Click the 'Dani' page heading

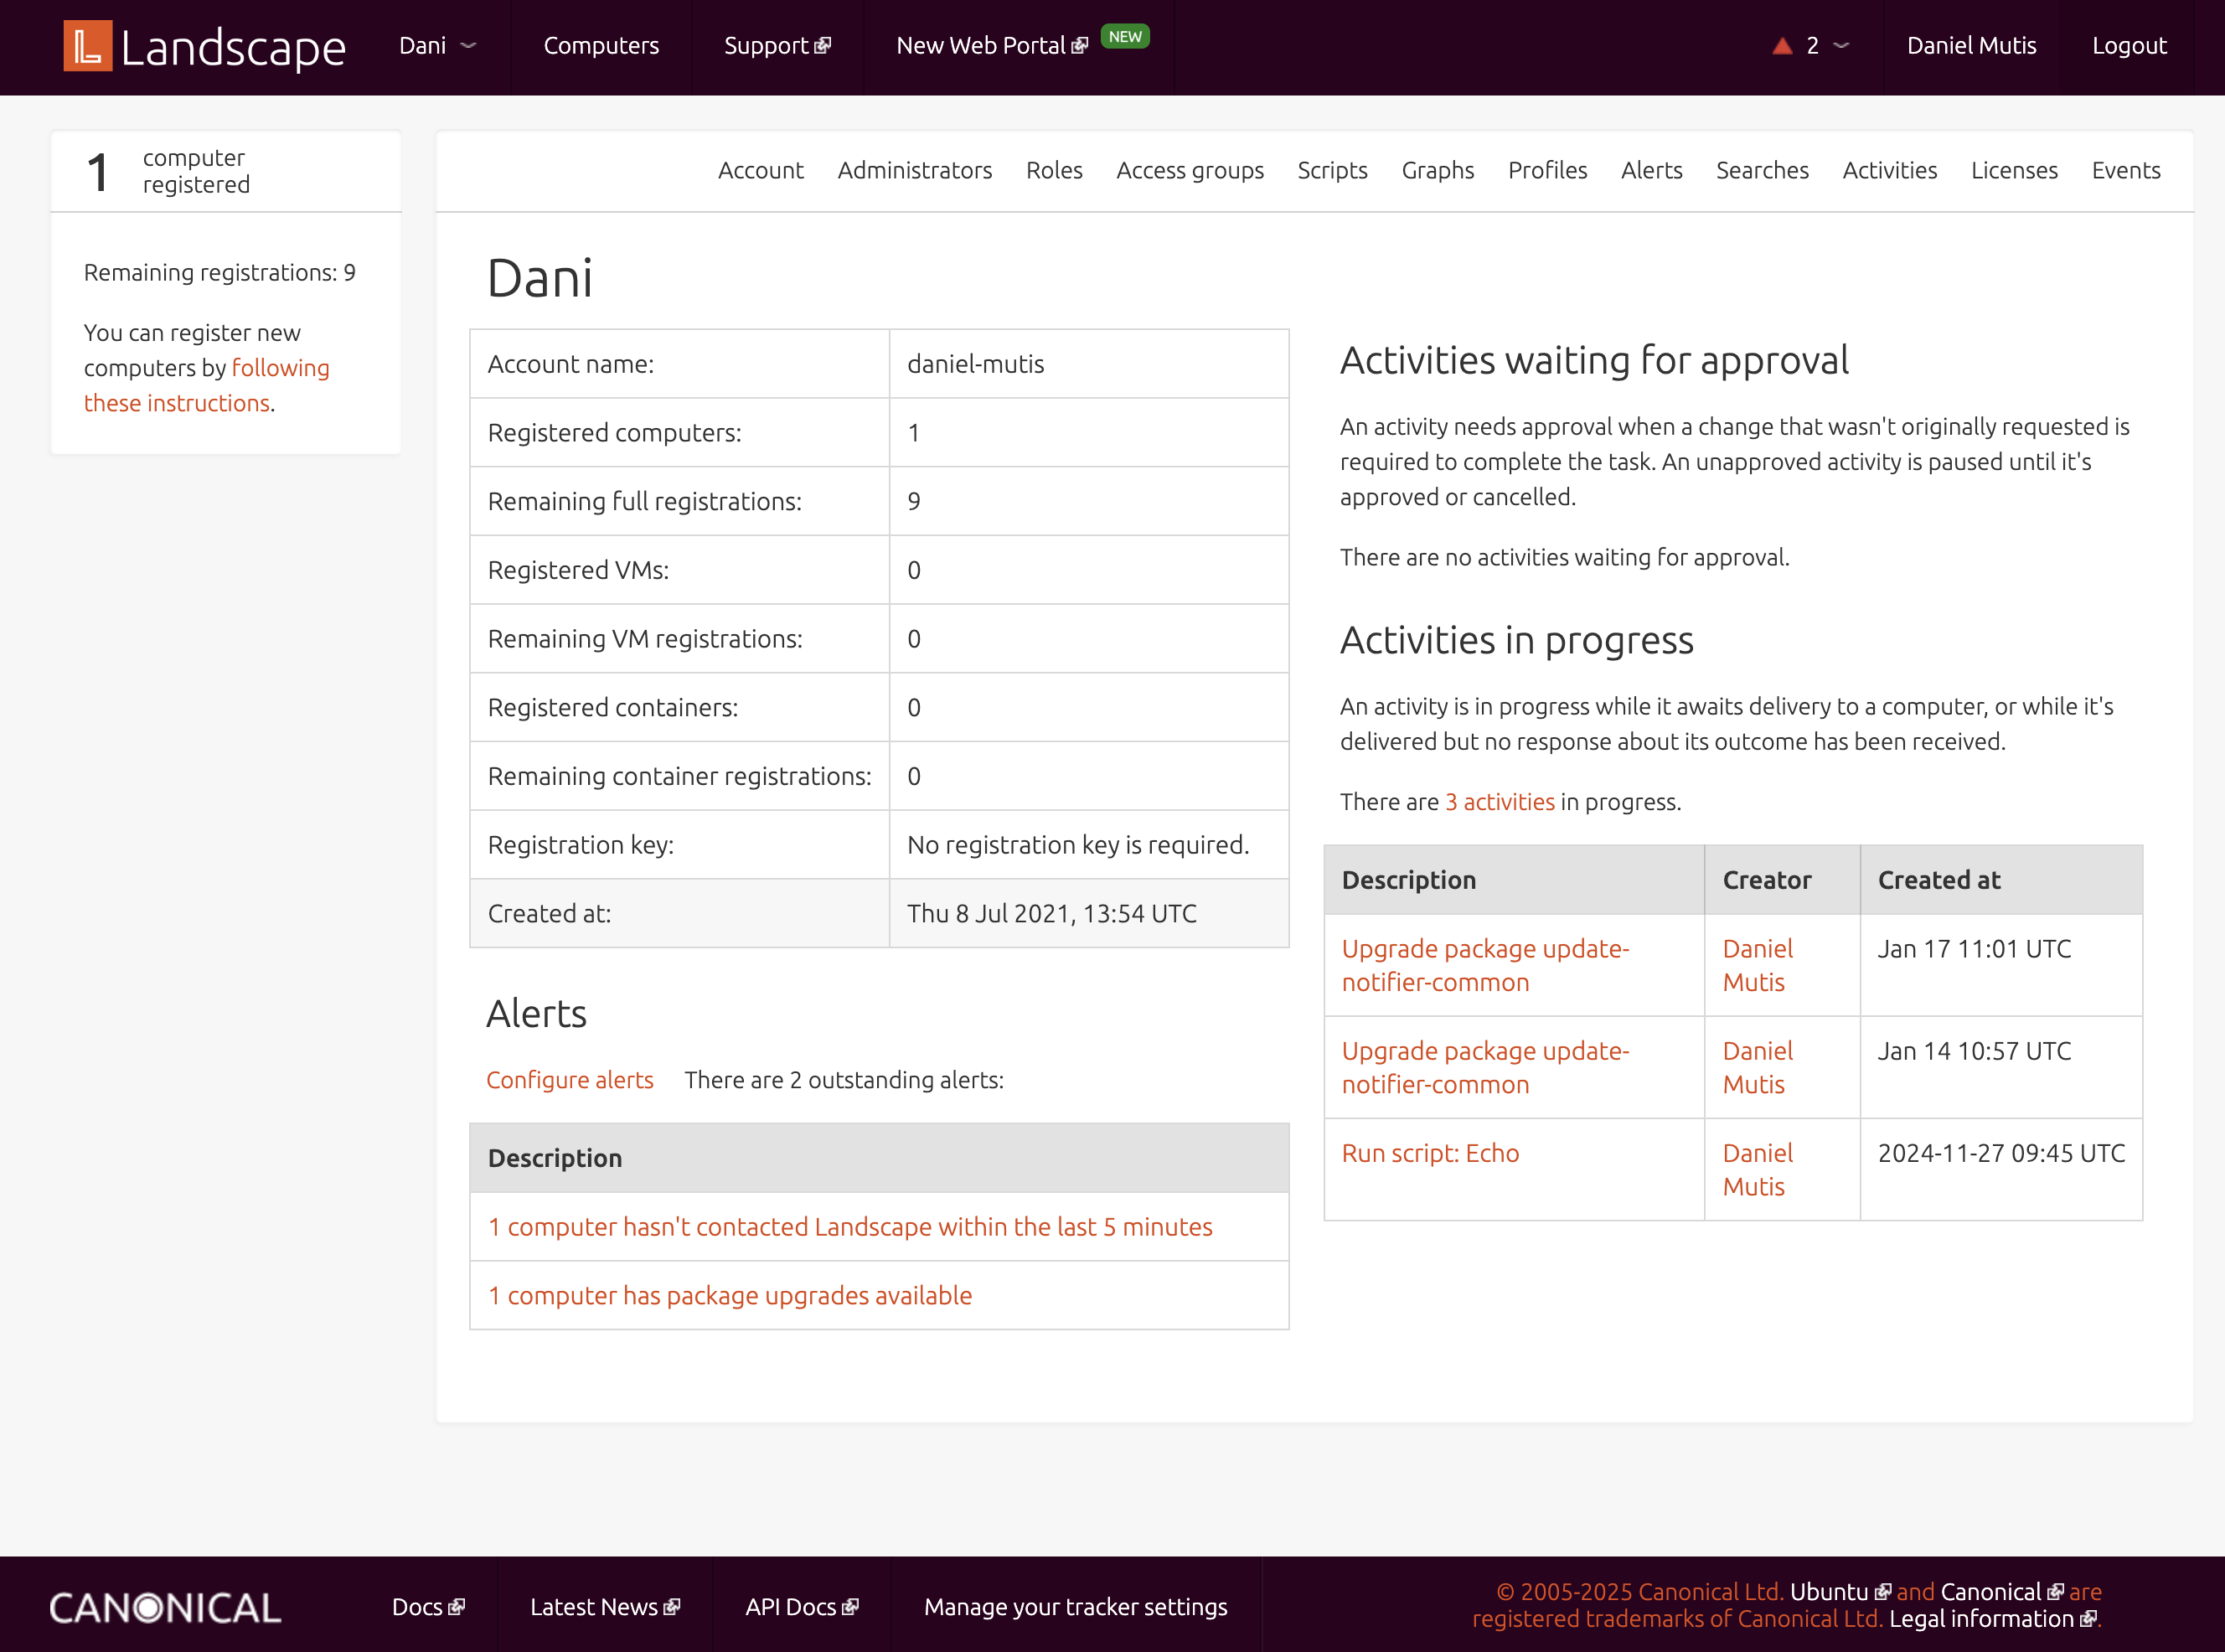[x=539, y=279]
